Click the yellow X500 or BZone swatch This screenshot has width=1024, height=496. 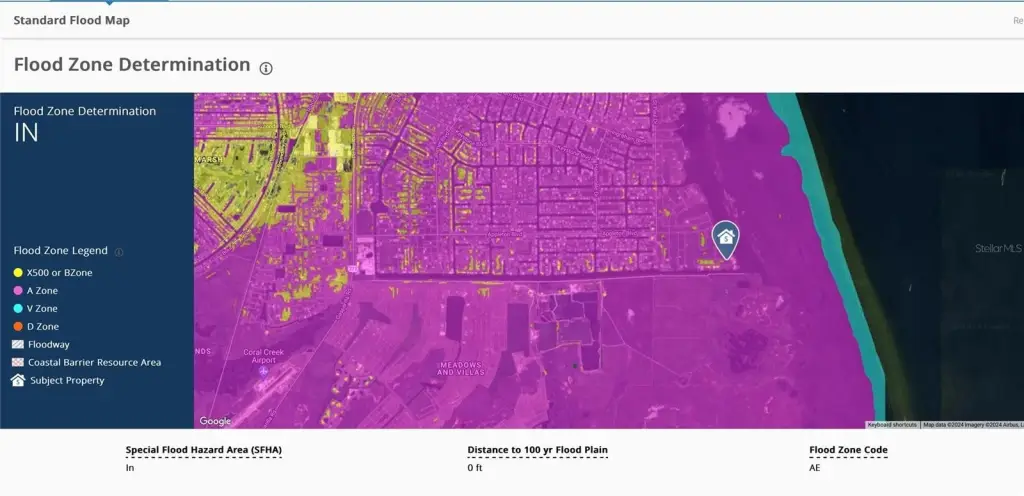[18, 273]
